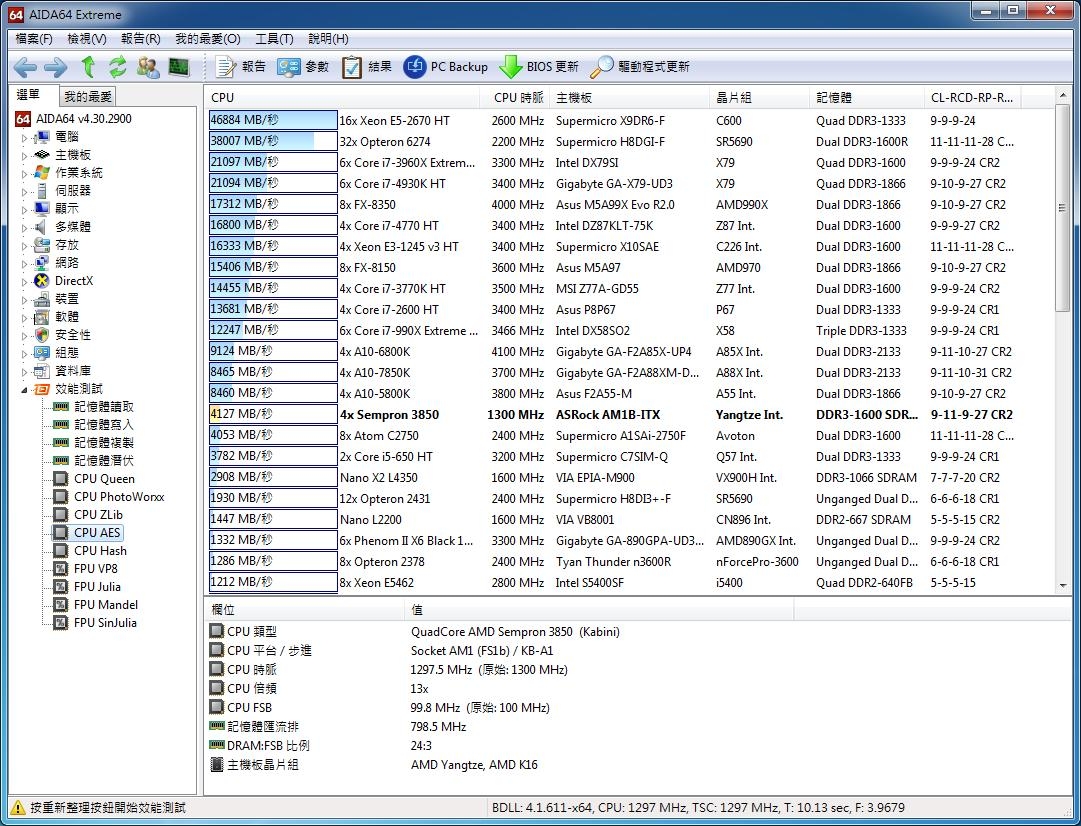This screenshot has width=1081, height=826.
Task: Sort by the 記憶體 column header
Action: point(866,98)
